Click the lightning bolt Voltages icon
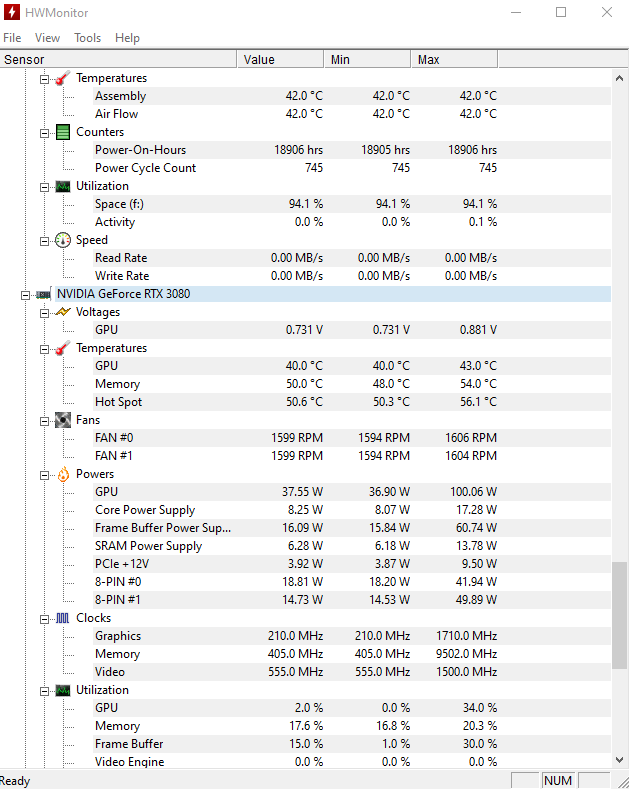The height and width of the screenshot is (789, 629). coord(63,312)
